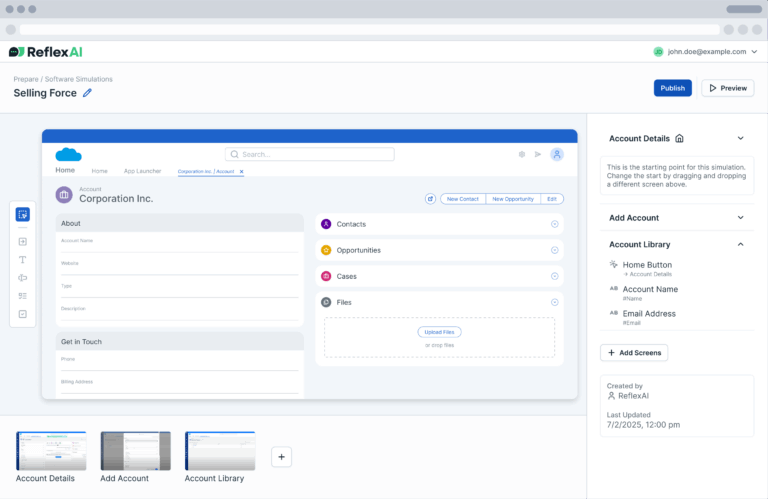Click the Salesforce cloud logo
768x499 pixels.
pos(68,154)
